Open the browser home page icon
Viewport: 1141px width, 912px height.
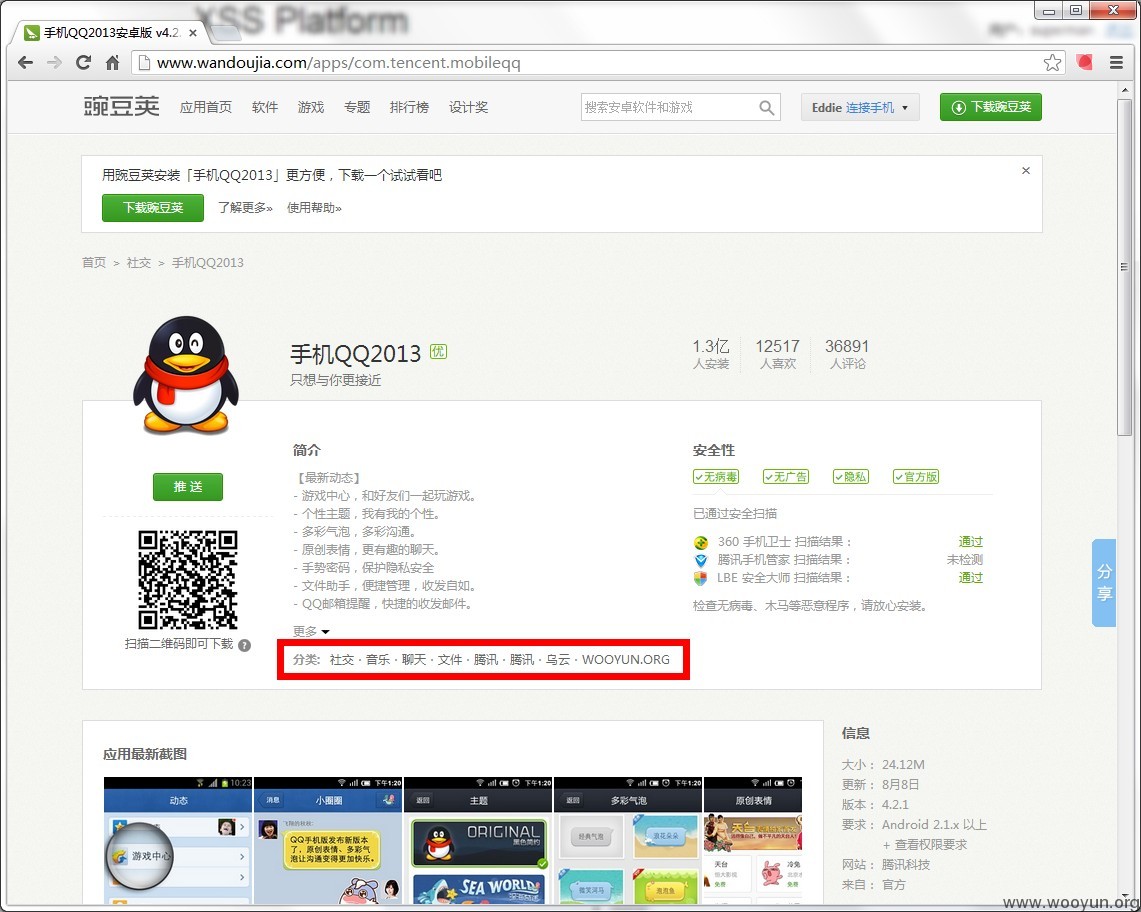(112, 63)
